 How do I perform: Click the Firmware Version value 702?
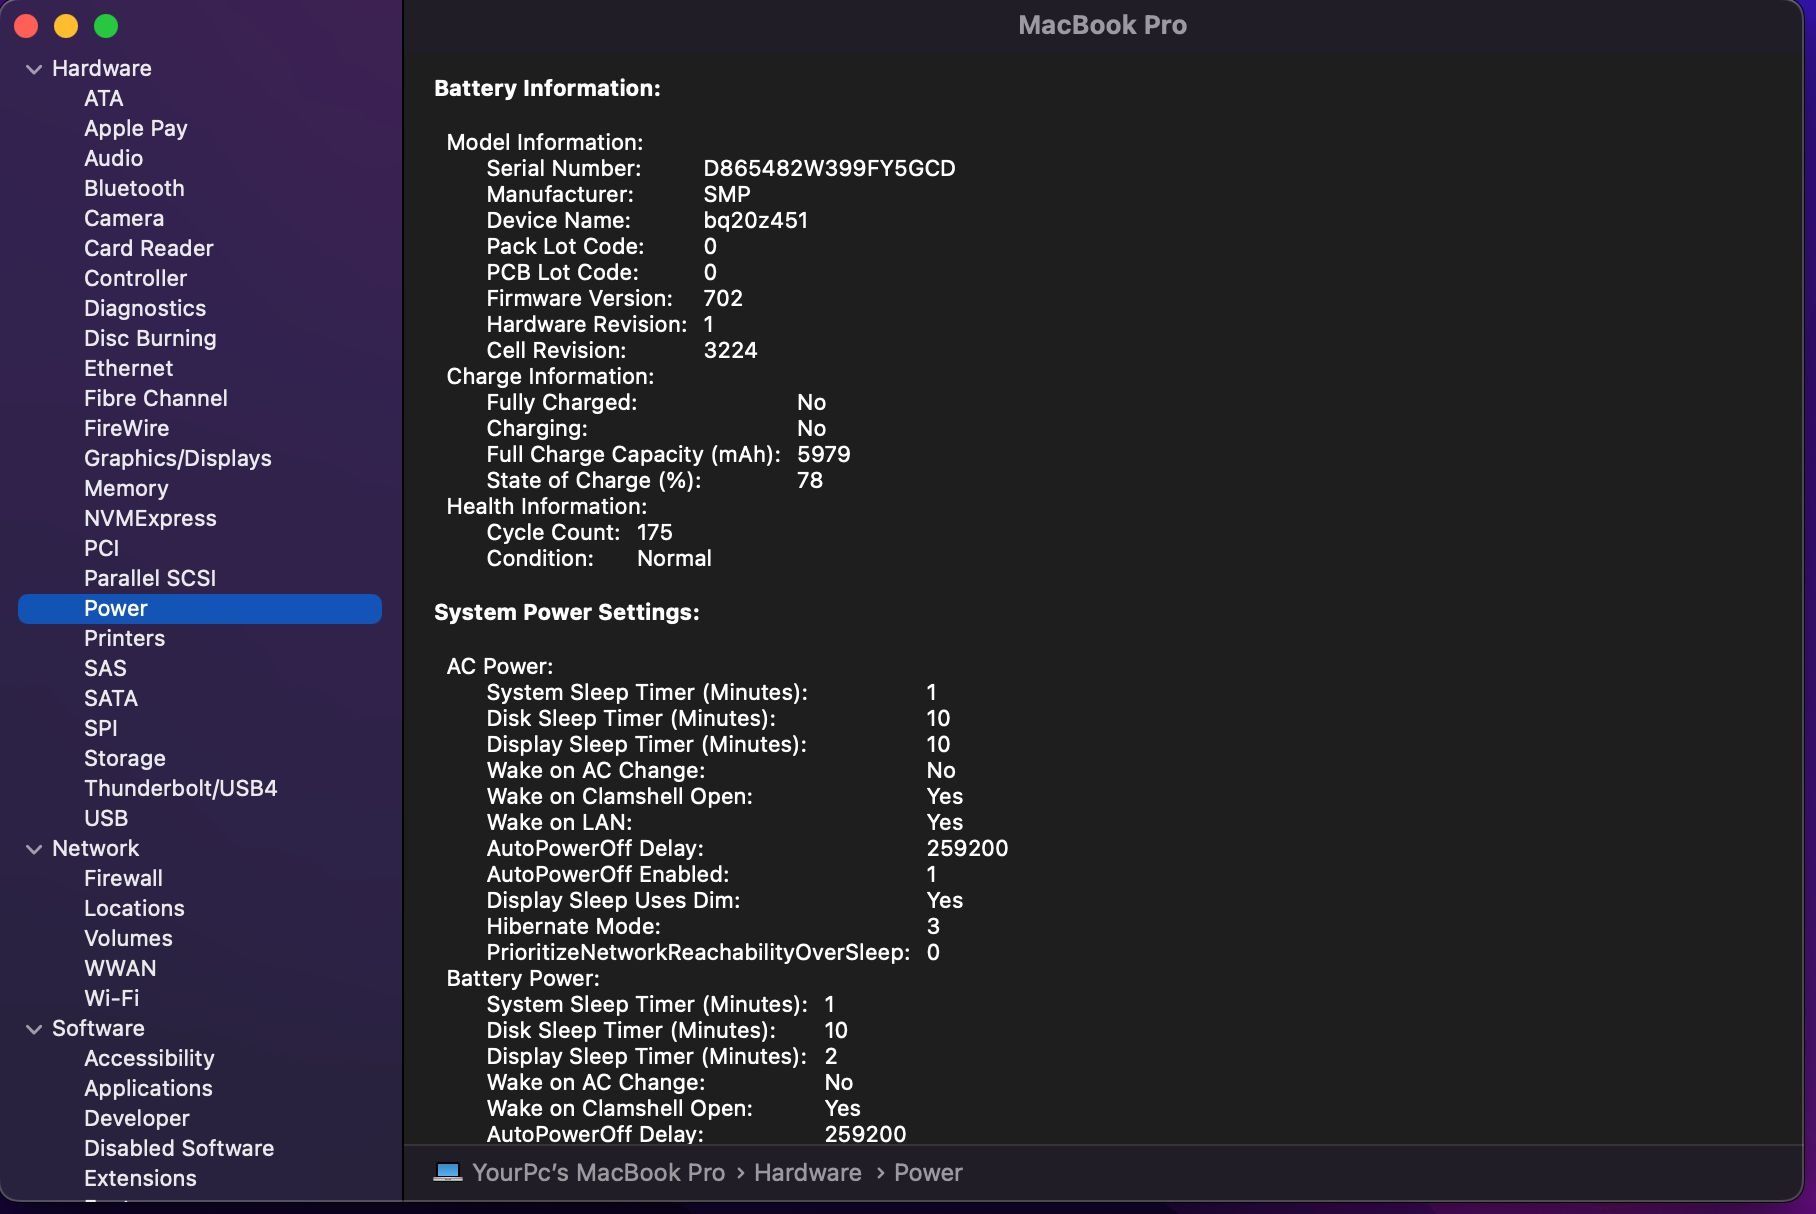[x=723, y=298]
